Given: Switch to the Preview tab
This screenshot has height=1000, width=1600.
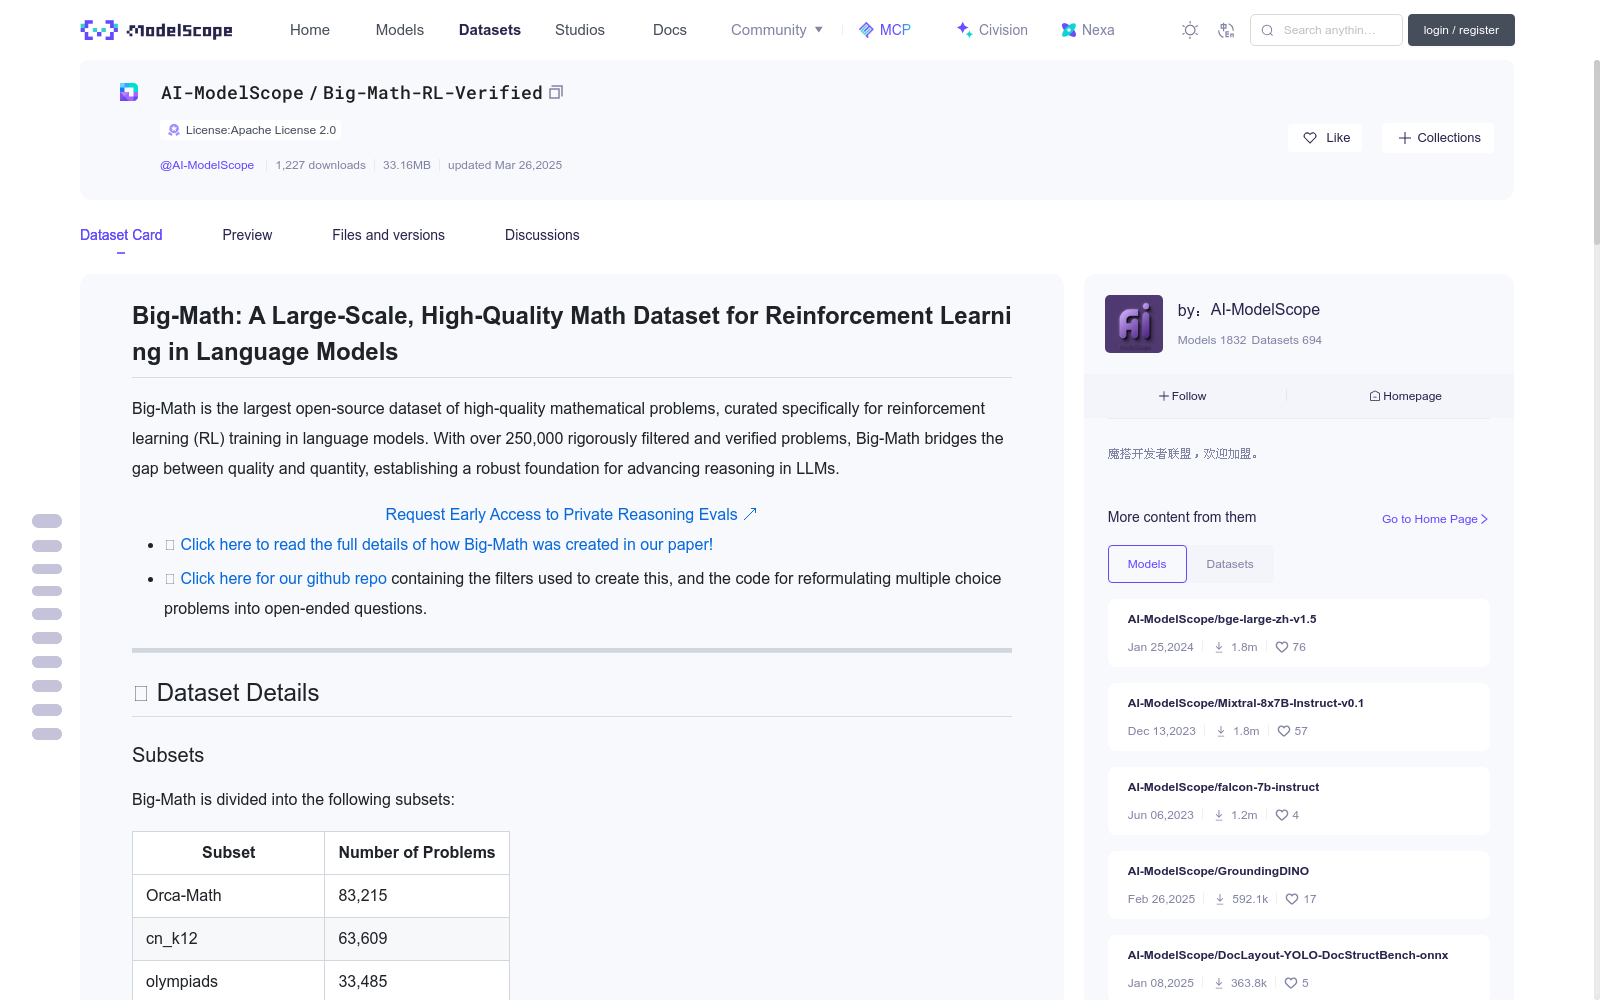Looking at the screenshot, I should [x=247, y=235].
